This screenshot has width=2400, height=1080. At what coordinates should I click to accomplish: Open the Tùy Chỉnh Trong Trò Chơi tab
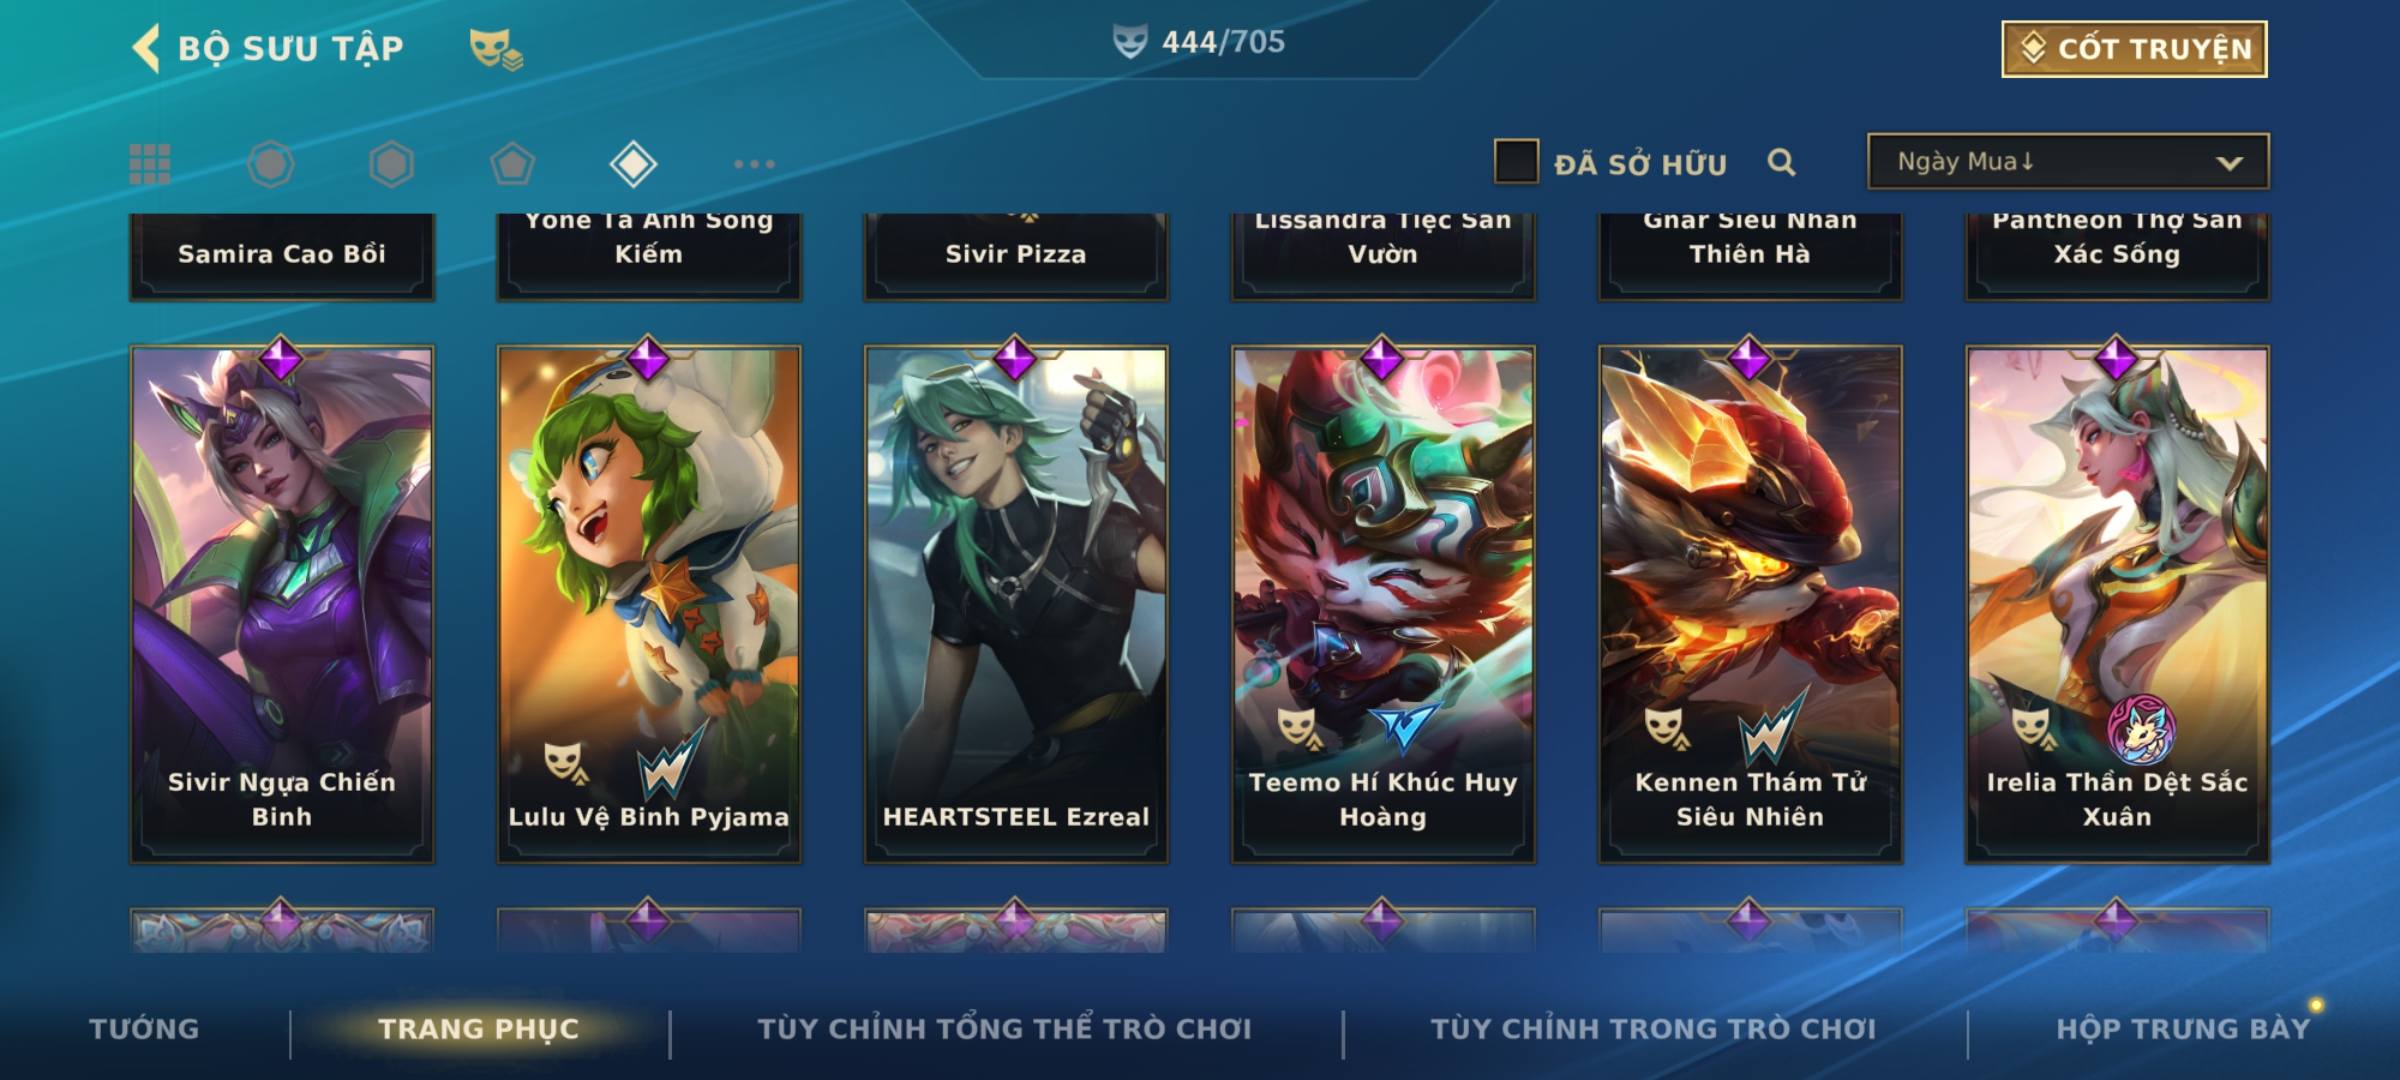1653,1029
